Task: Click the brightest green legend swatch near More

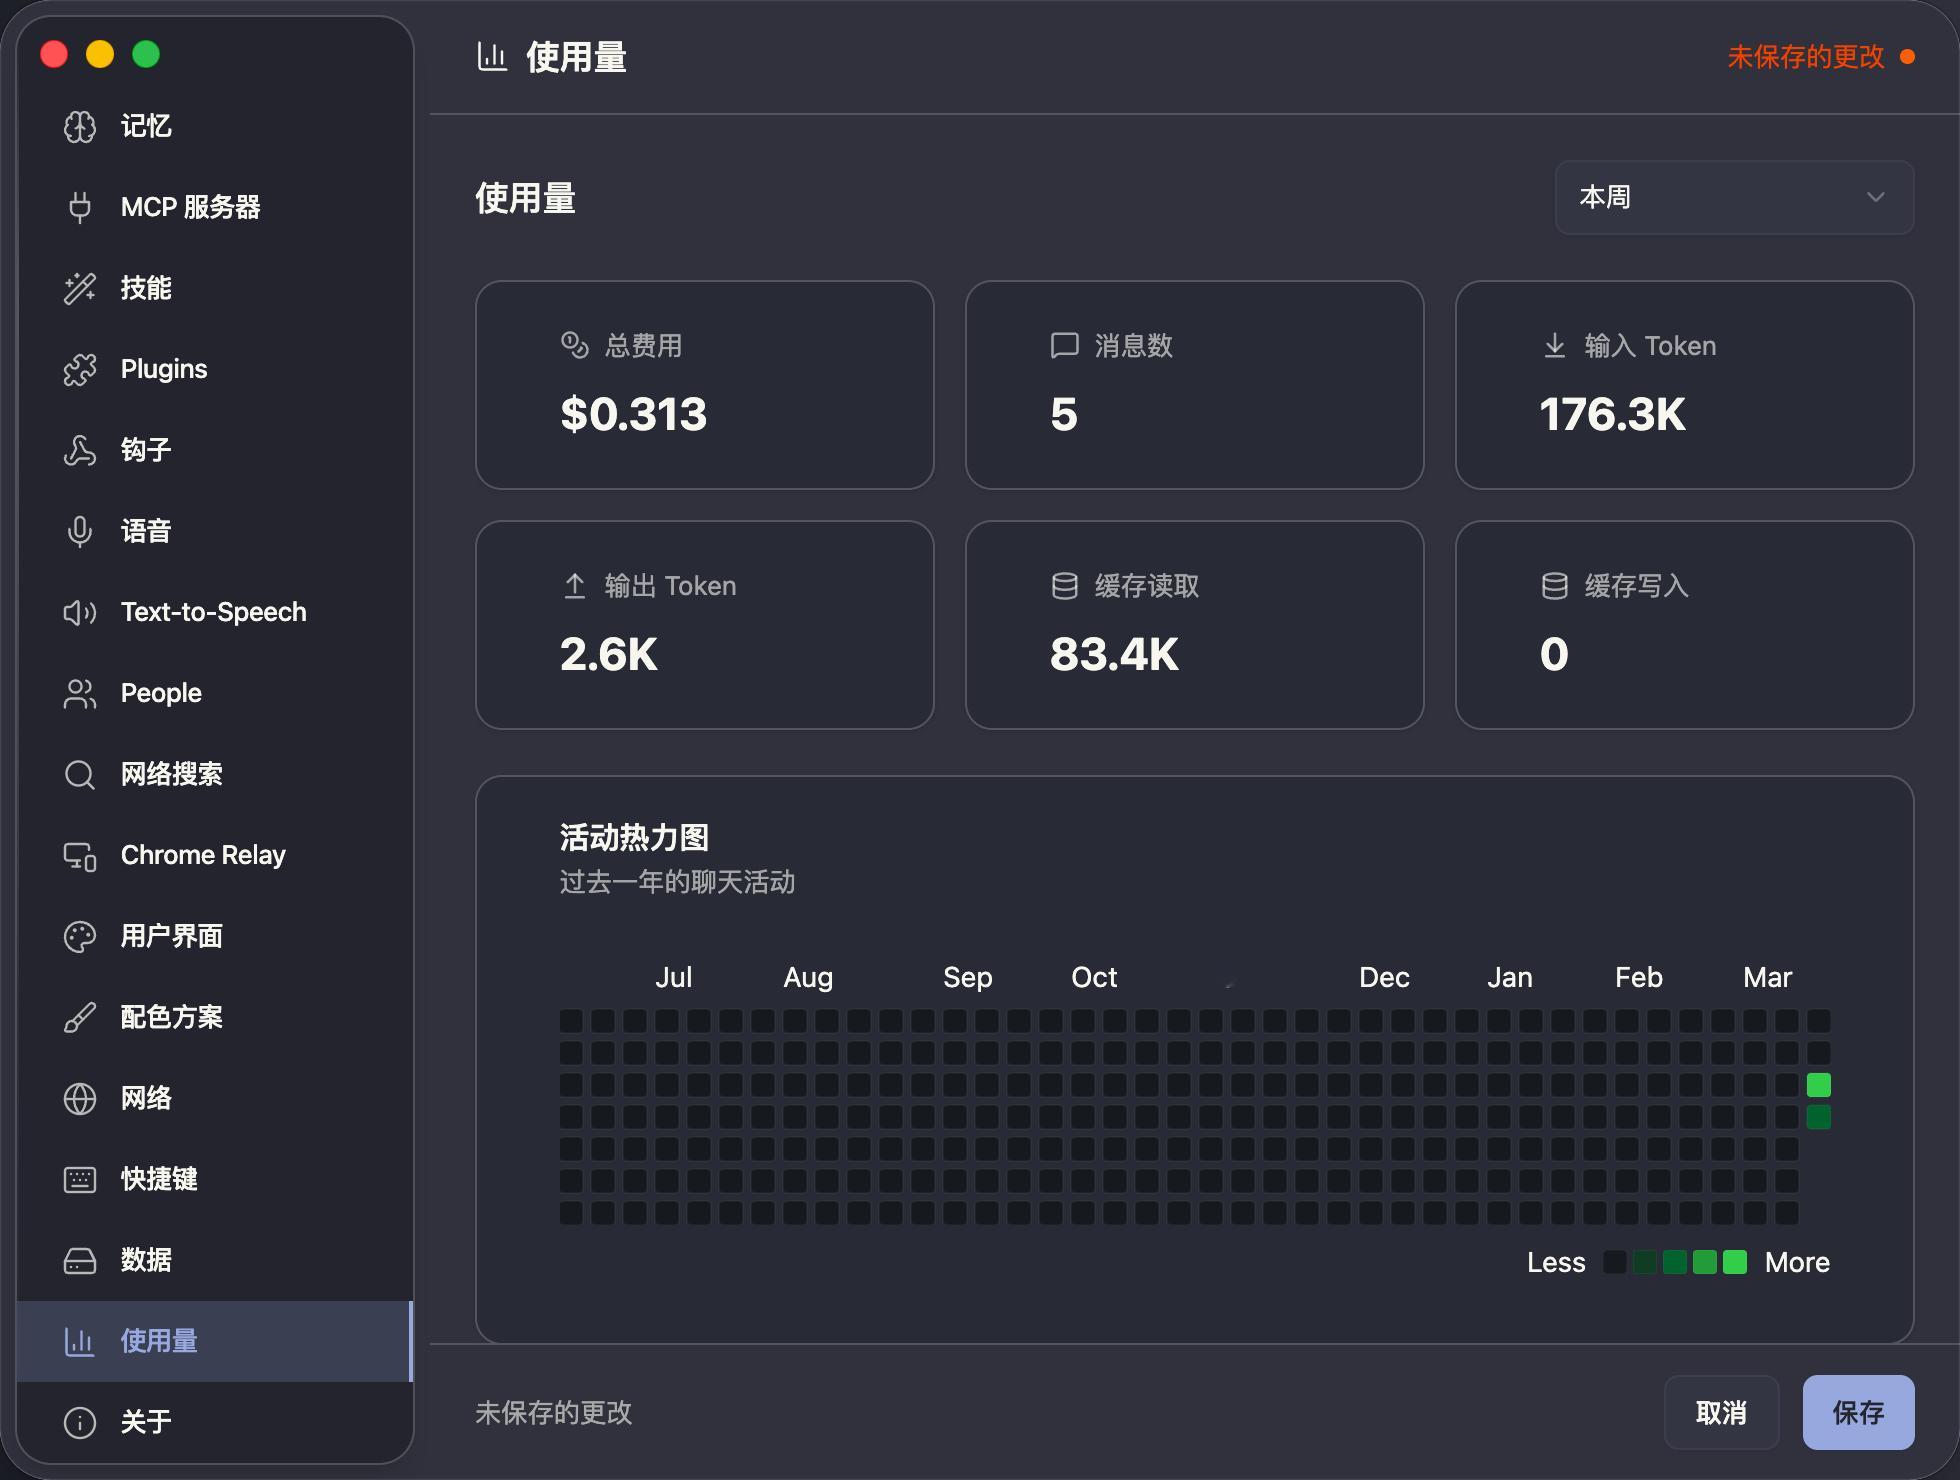Action: point(1735,1262)
